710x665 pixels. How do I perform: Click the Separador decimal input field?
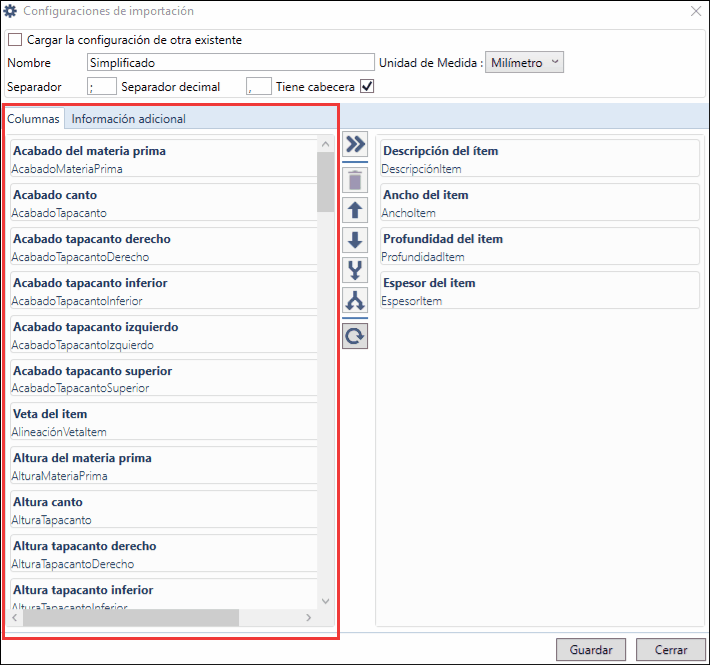259,86
